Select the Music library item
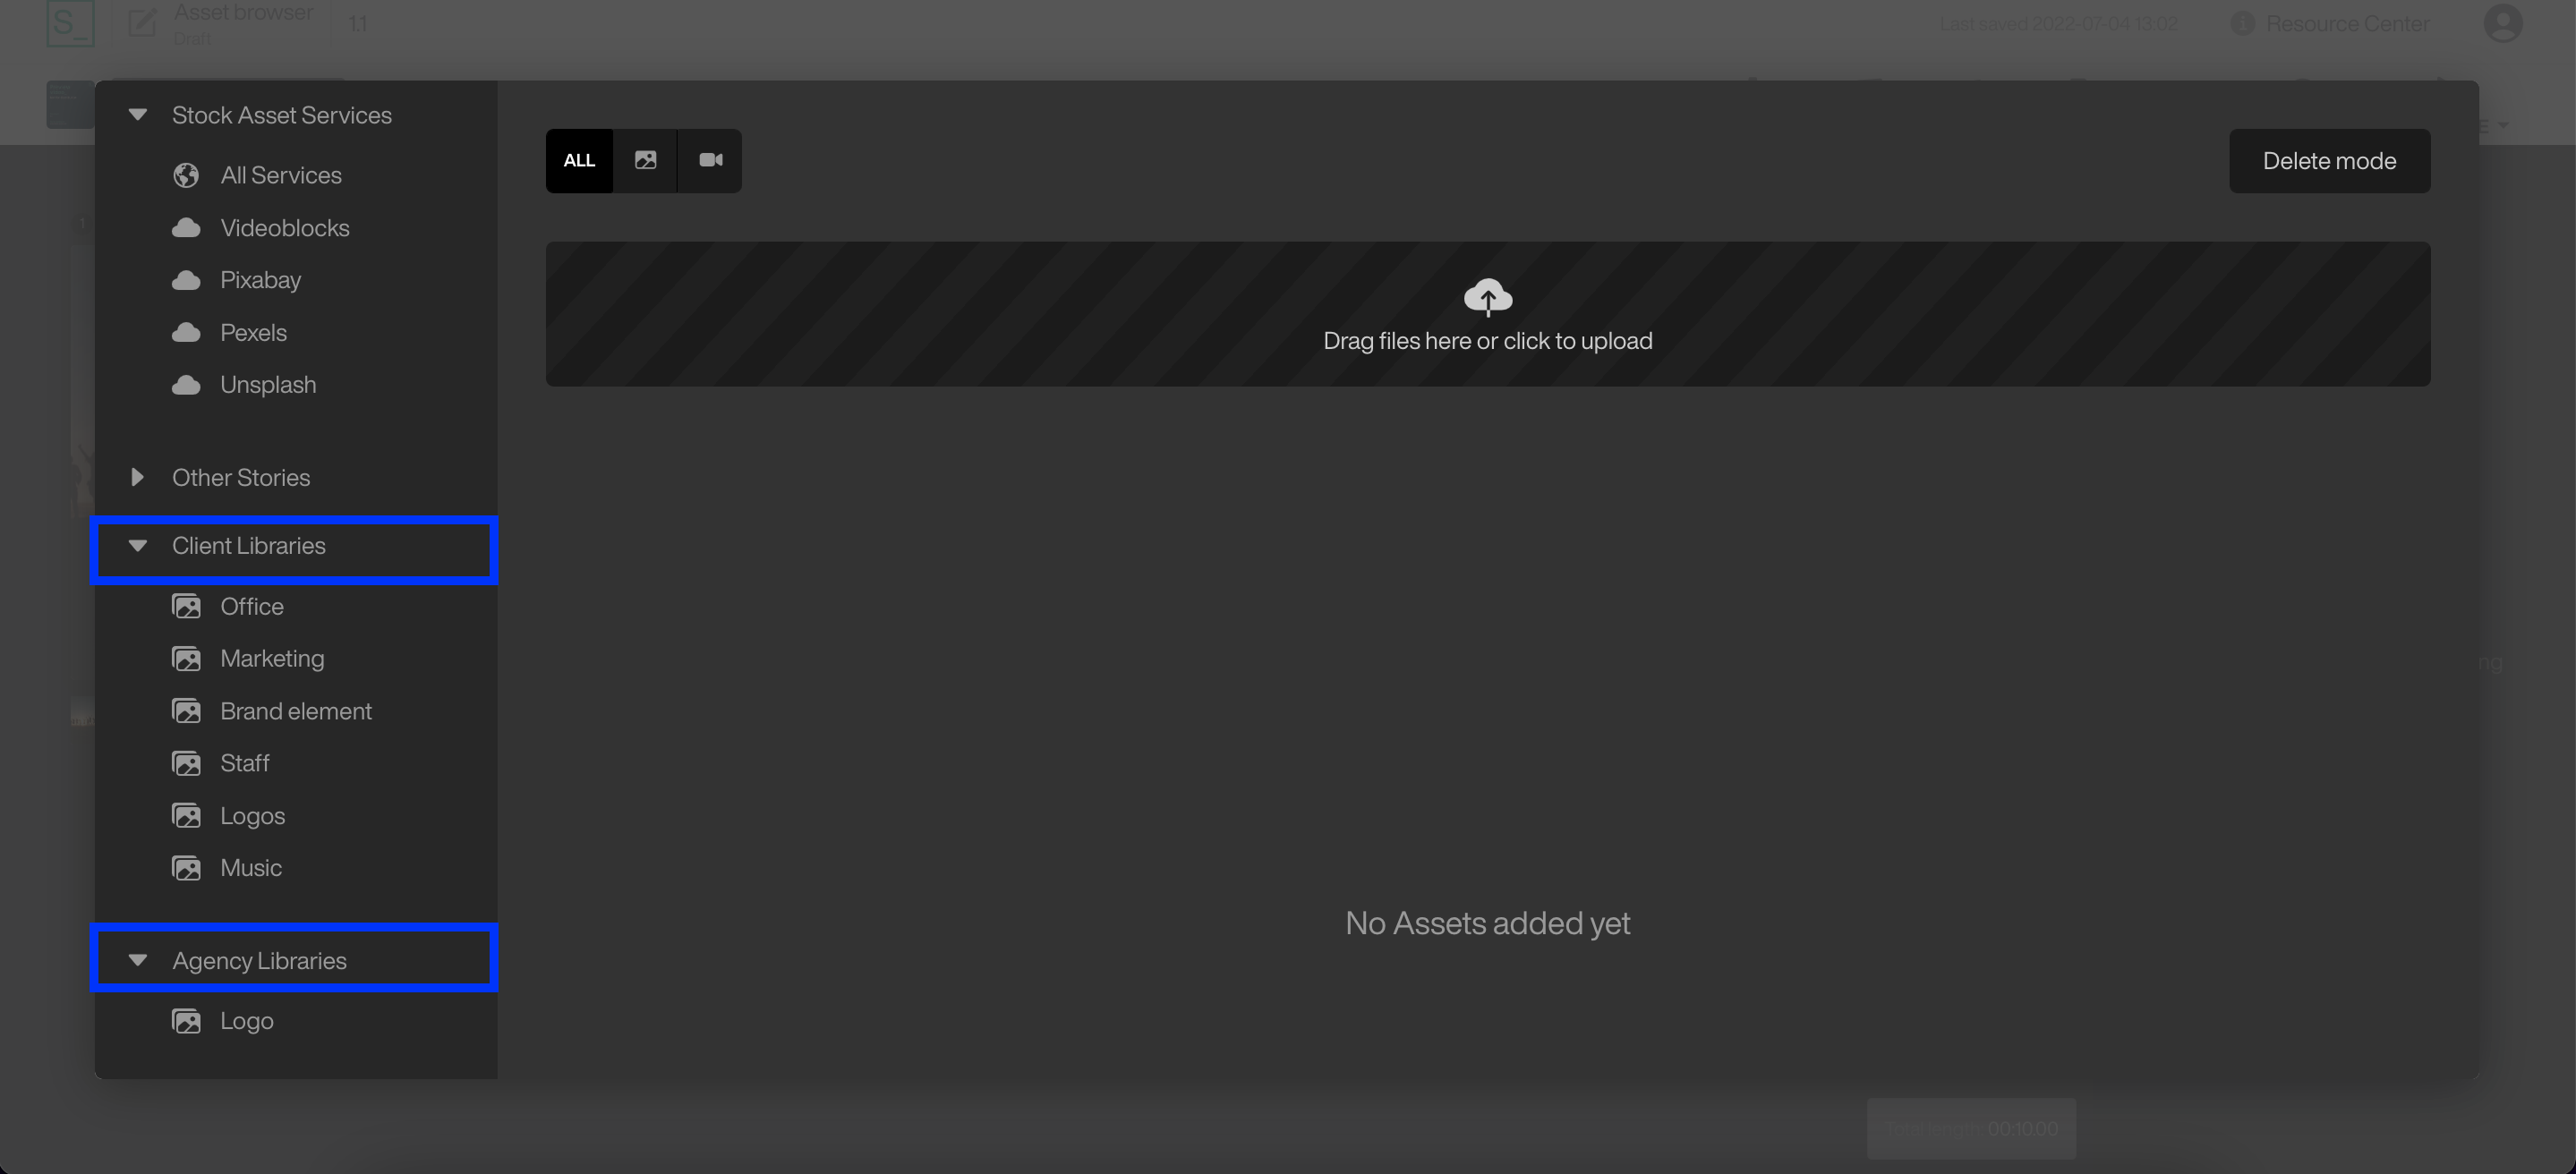Screen dimensions: 2576x1174 pyautogui.click(x=252, y=867)
